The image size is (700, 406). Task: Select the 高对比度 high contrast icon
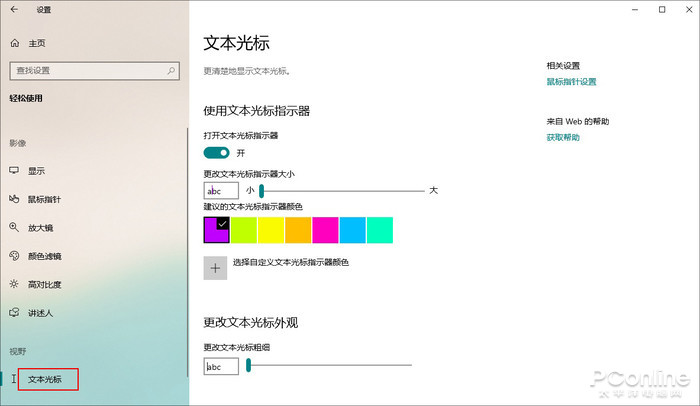[x=14, y=285]
